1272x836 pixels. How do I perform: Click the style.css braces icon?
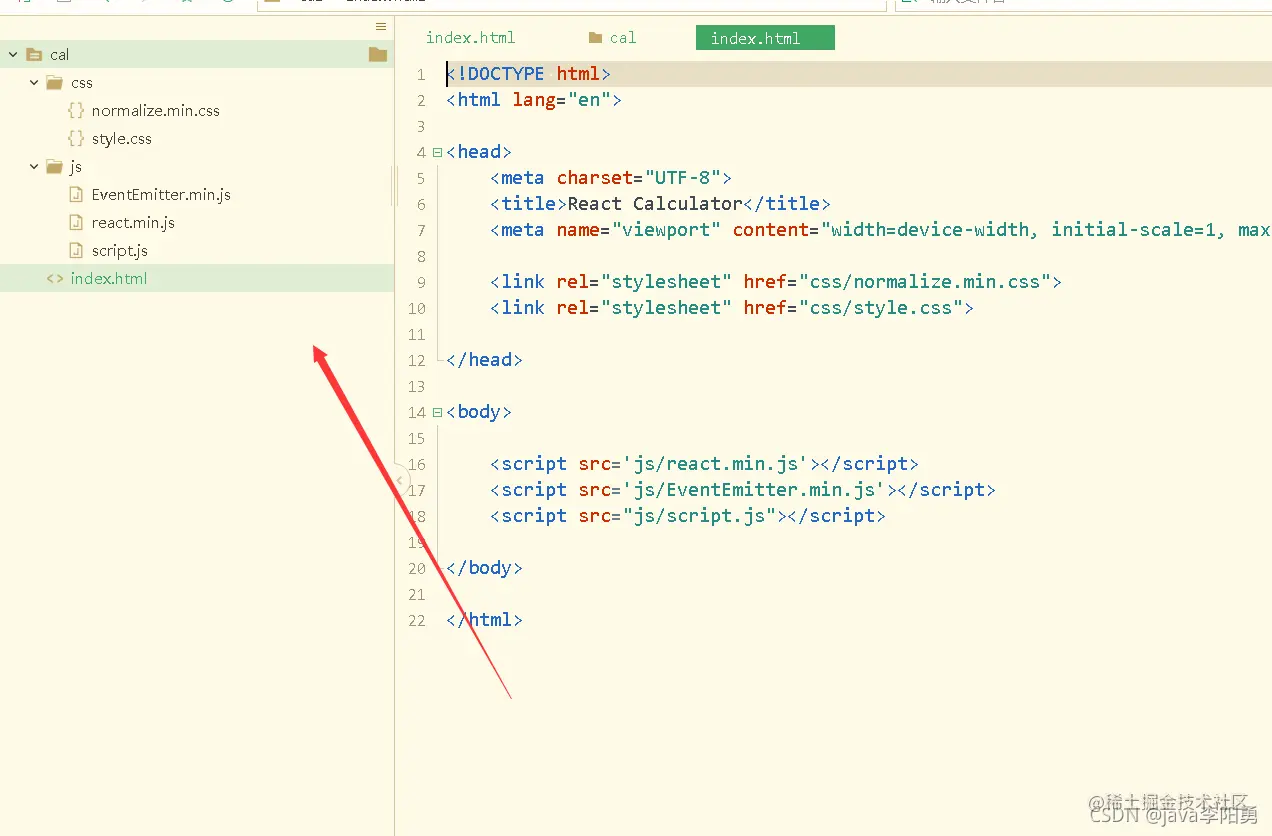[x=76, y=139]
